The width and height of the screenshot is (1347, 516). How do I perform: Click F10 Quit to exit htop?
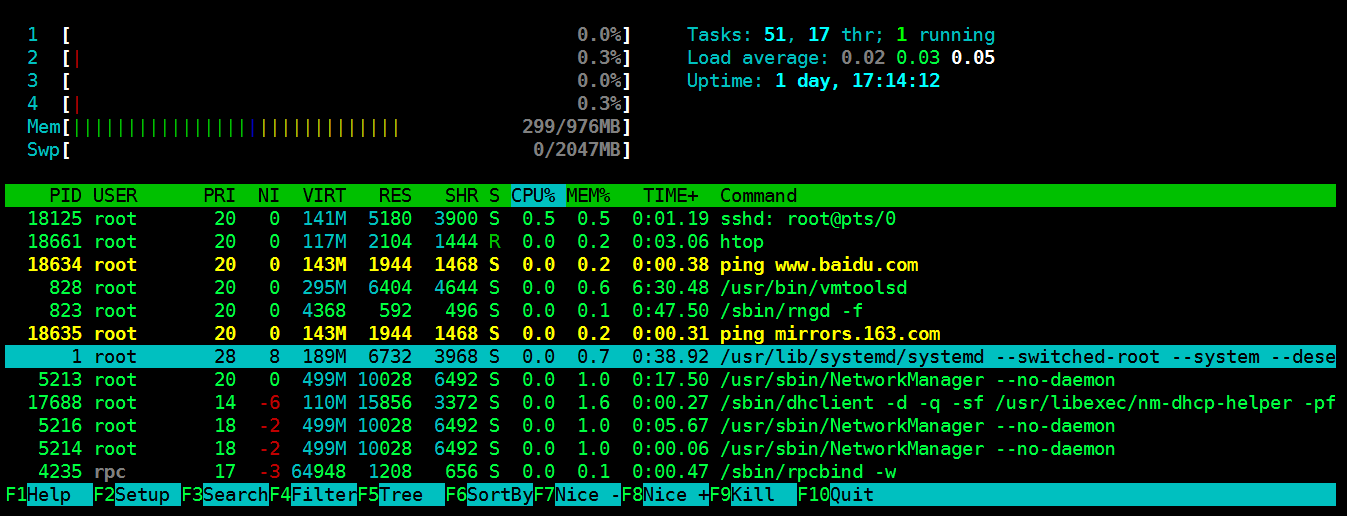point(837,495)
